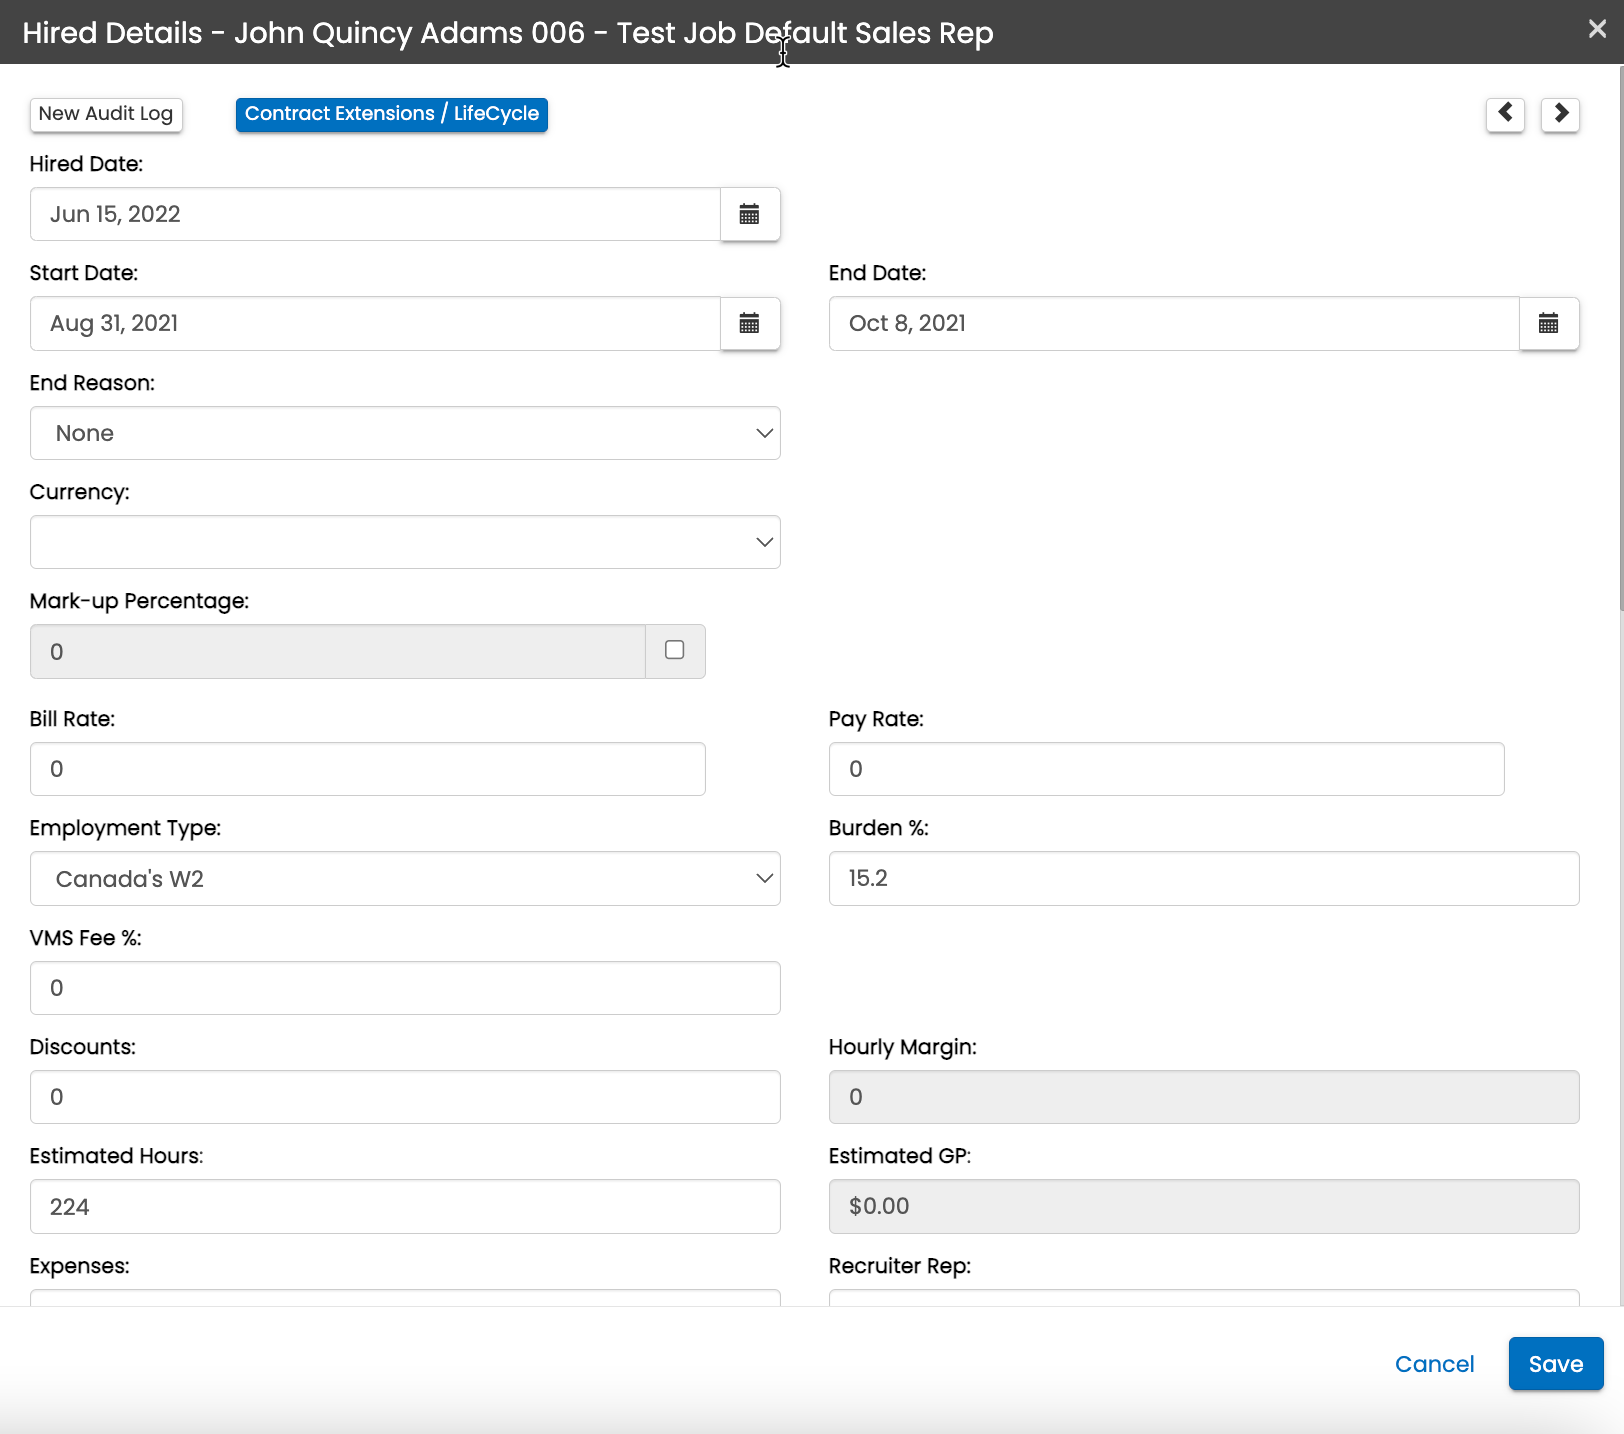Click the Mark-up Percentage field
1624x1434 pixels.
[x=338, y=652]
